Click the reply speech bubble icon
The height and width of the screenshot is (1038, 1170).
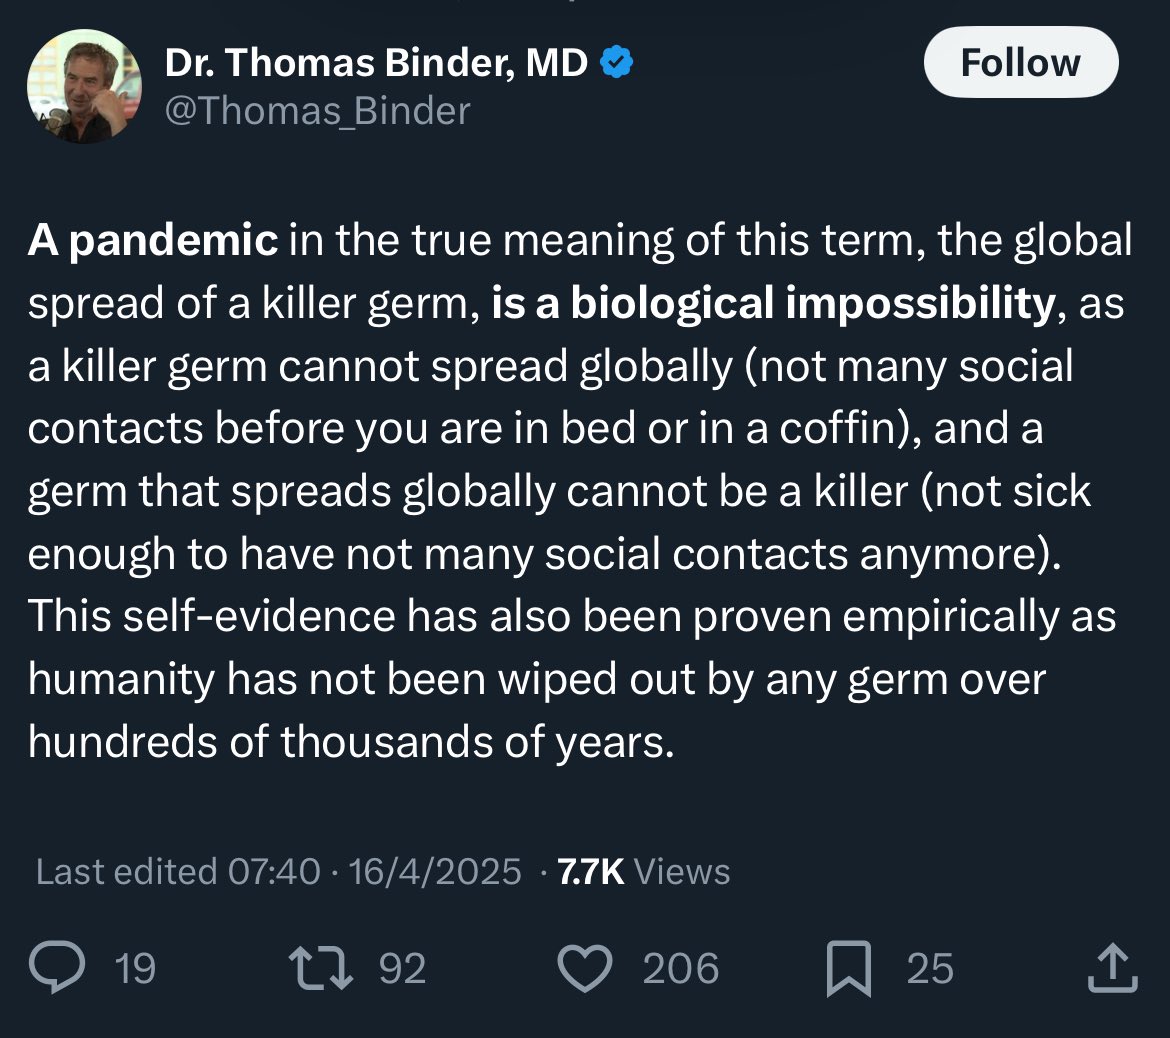point(57,967)
